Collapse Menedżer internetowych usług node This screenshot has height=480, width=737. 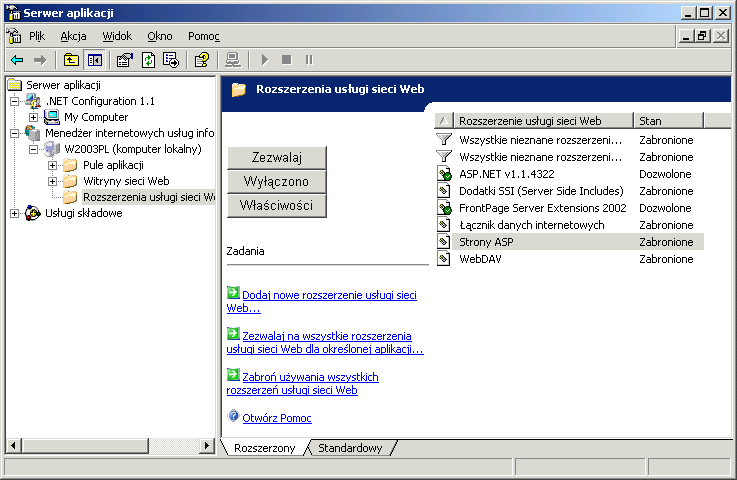[15, 133]
